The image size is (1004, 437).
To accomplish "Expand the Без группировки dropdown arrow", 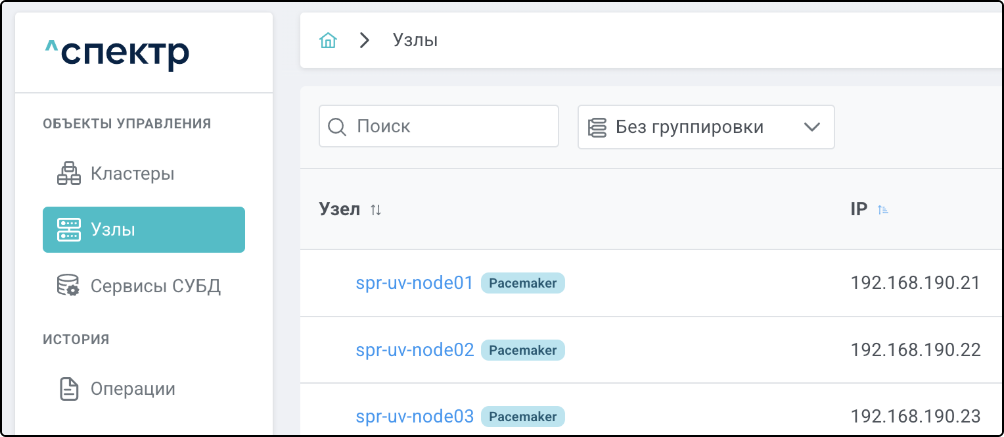I will click(x=811, y=127).
